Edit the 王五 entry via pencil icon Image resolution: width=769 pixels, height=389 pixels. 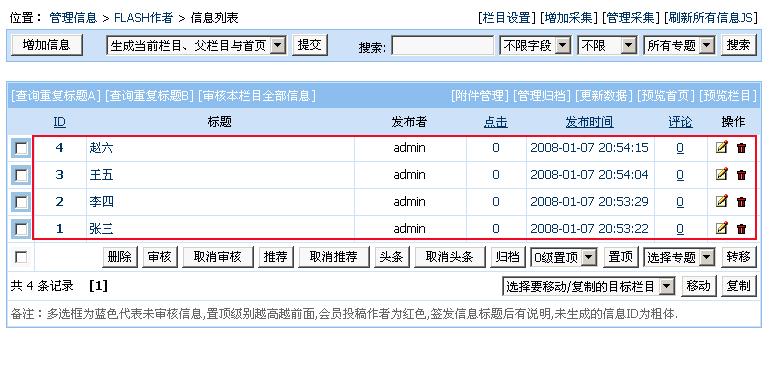point(721,174)
